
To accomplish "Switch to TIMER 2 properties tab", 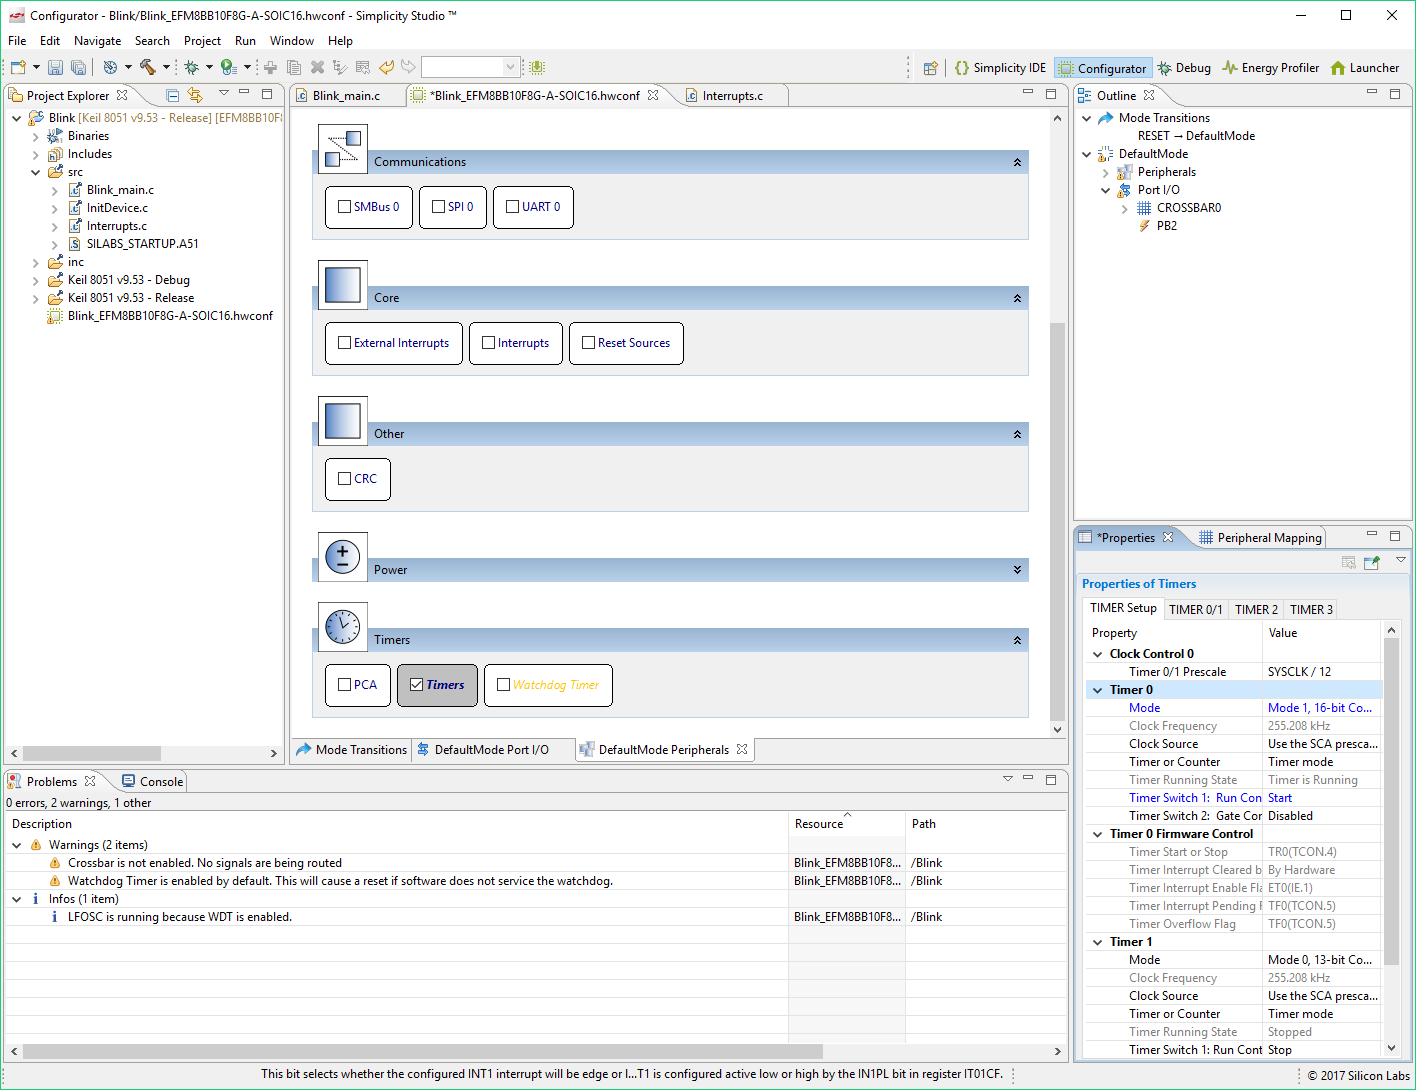I will pos(1255,610).
